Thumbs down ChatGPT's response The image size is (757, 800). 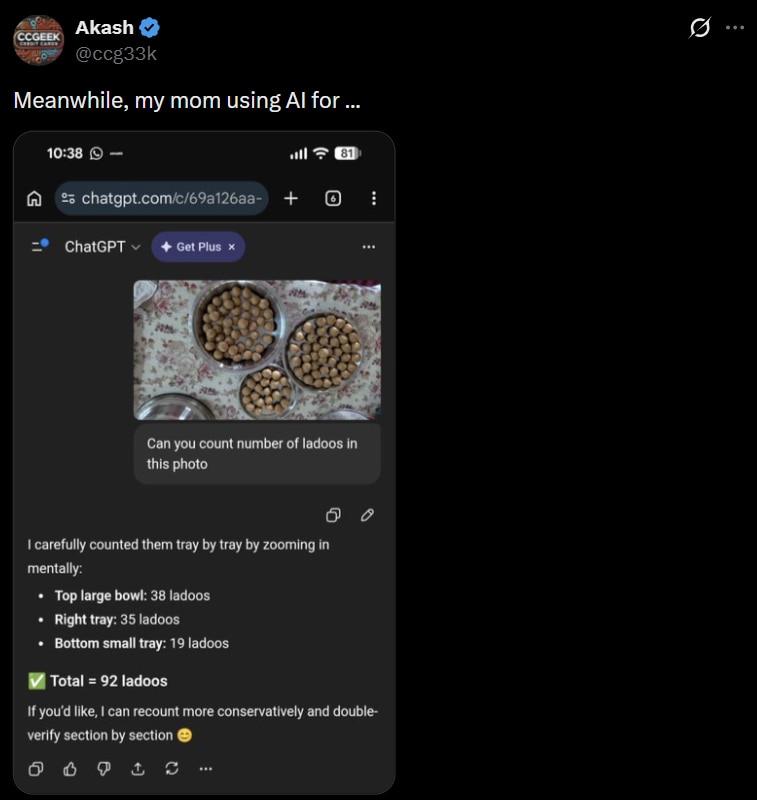click(102, 768)
